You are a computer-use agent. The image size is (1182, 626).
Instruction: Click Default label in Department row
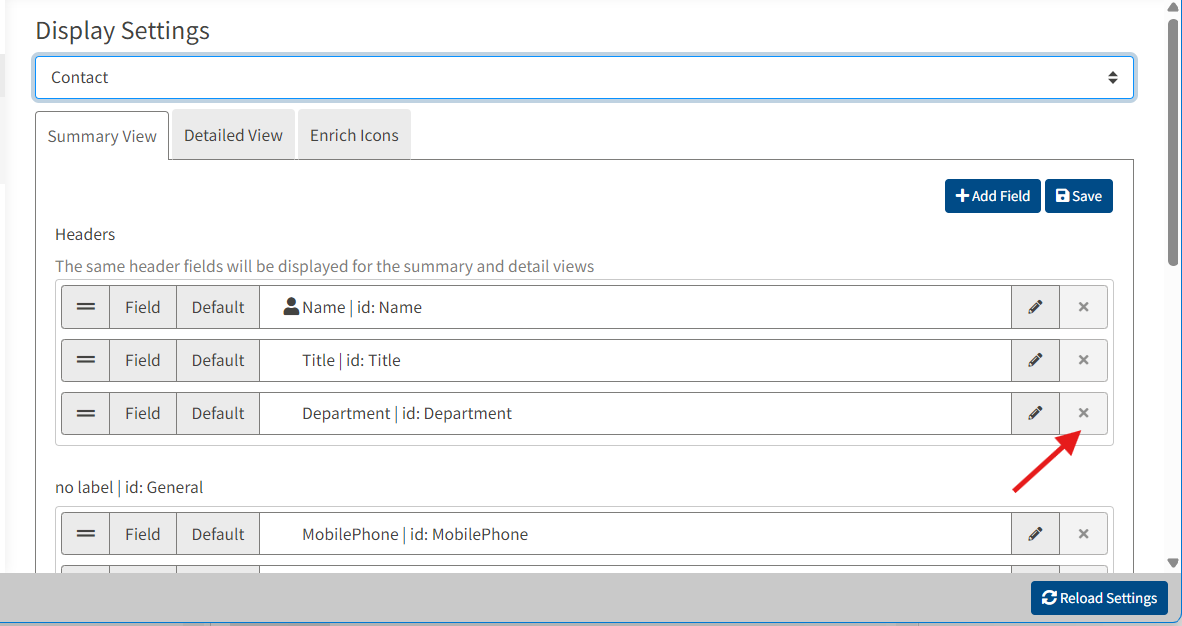(x=218, y=413)
